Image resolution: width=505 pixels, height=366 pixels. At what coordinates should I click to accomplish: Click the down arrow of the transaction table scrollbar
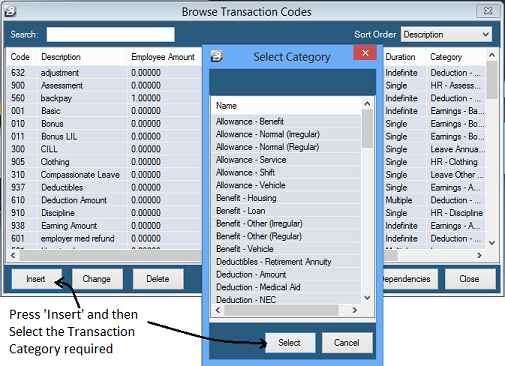pos(492,243)
